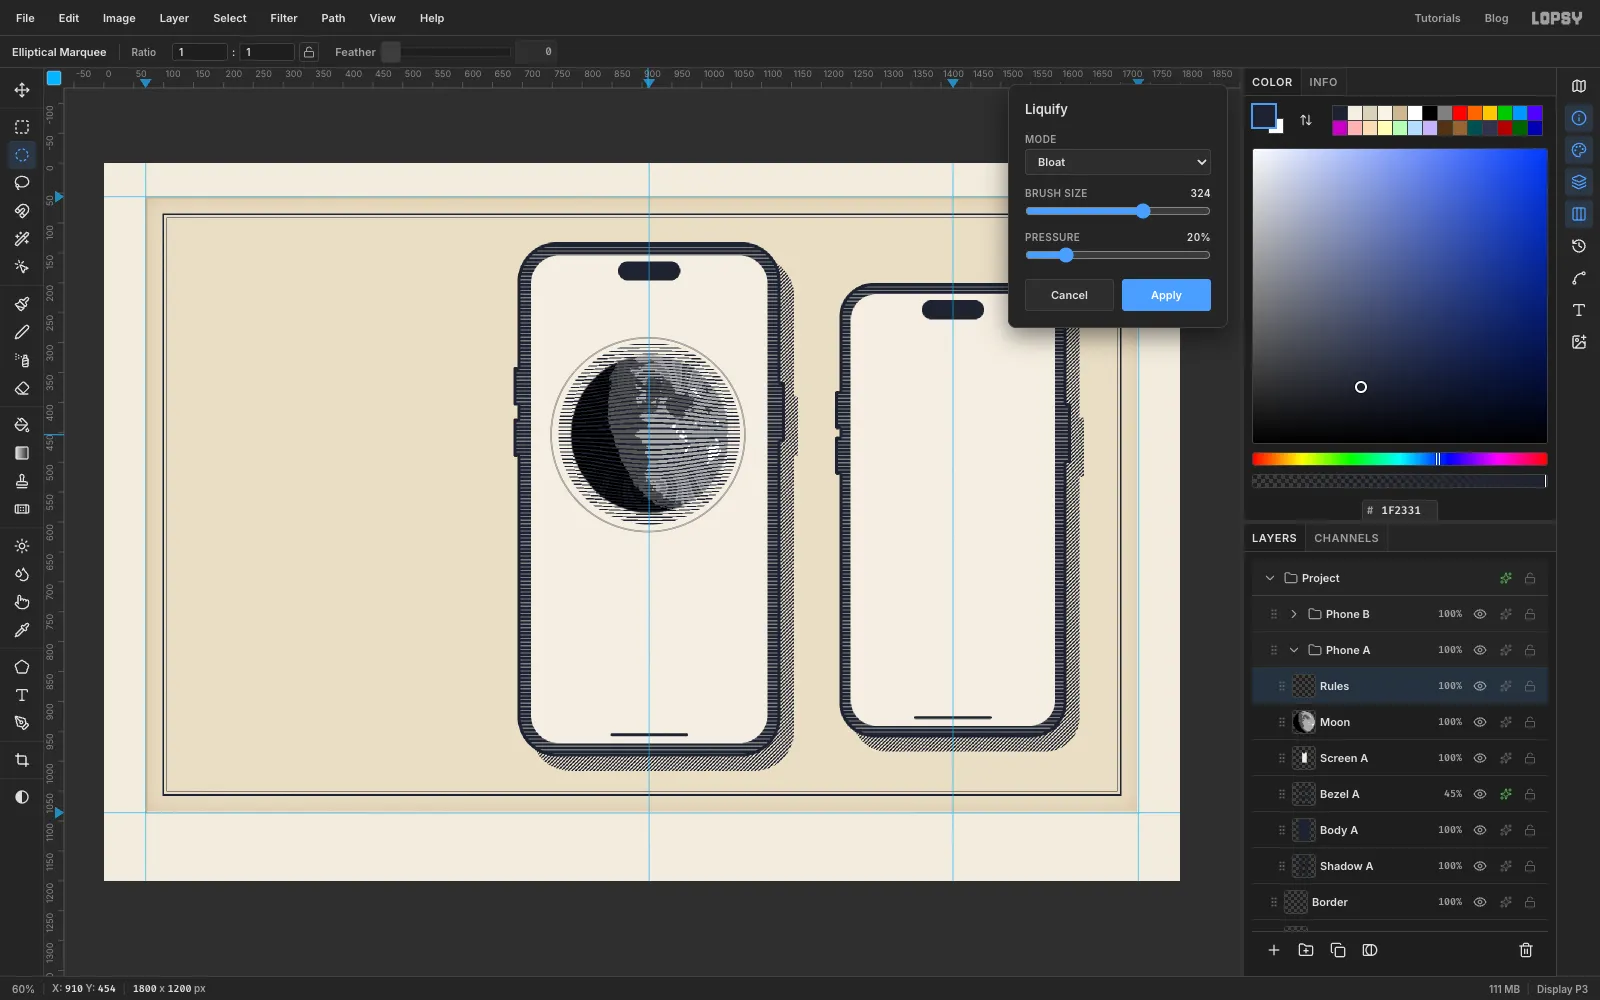Adjust the Pressure slider
1600x1000 pixels.
tap(1118, 255)
